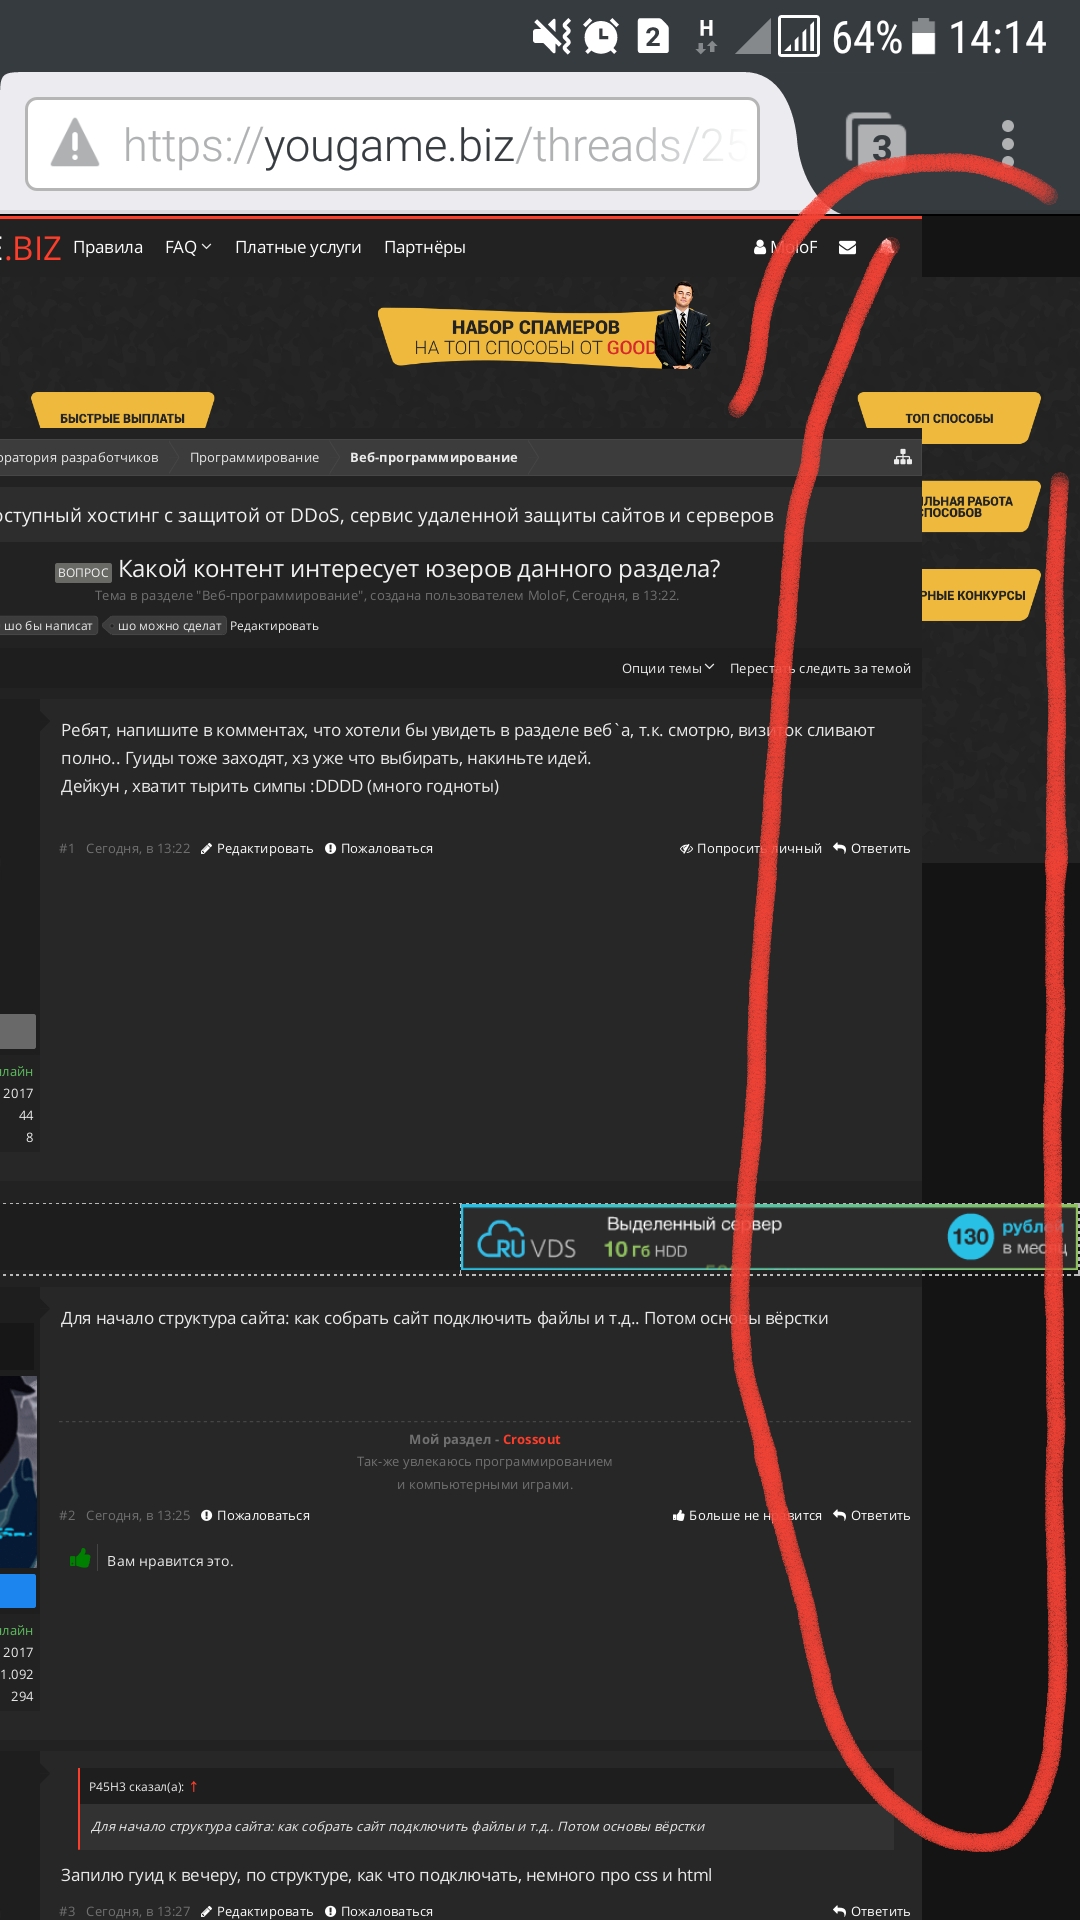Report post #3 with Пожаловаться

click(x=379, y=1911)
